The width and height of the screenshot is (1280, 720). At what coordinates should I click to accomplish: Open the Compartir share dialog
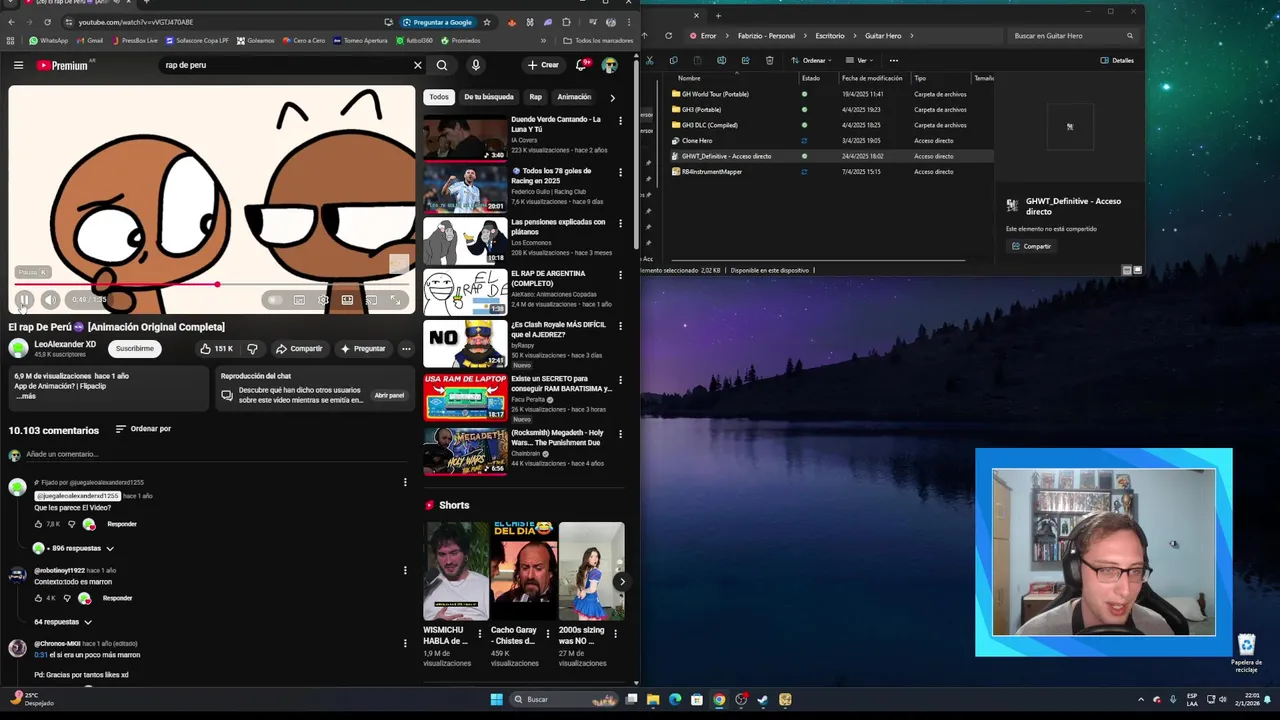tap(299, 349)
